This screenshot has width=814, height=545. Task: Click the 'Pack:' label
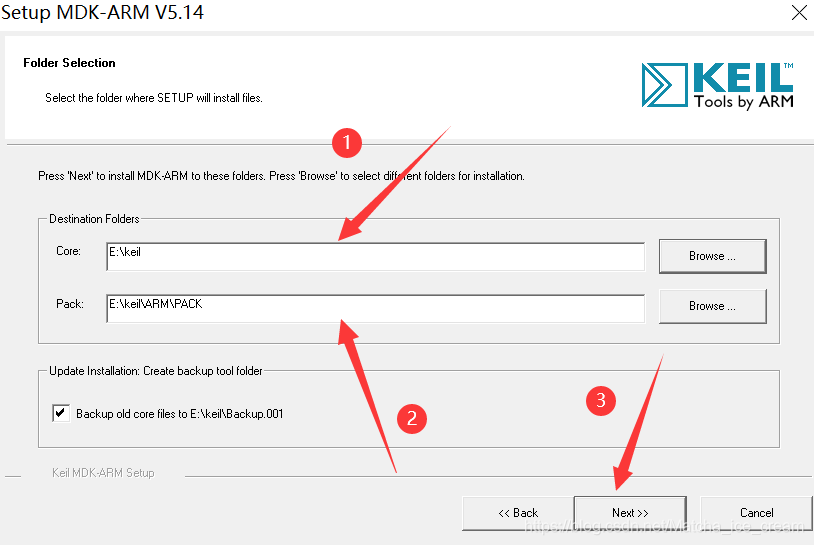pyautogui.click(x=70, y=304)
